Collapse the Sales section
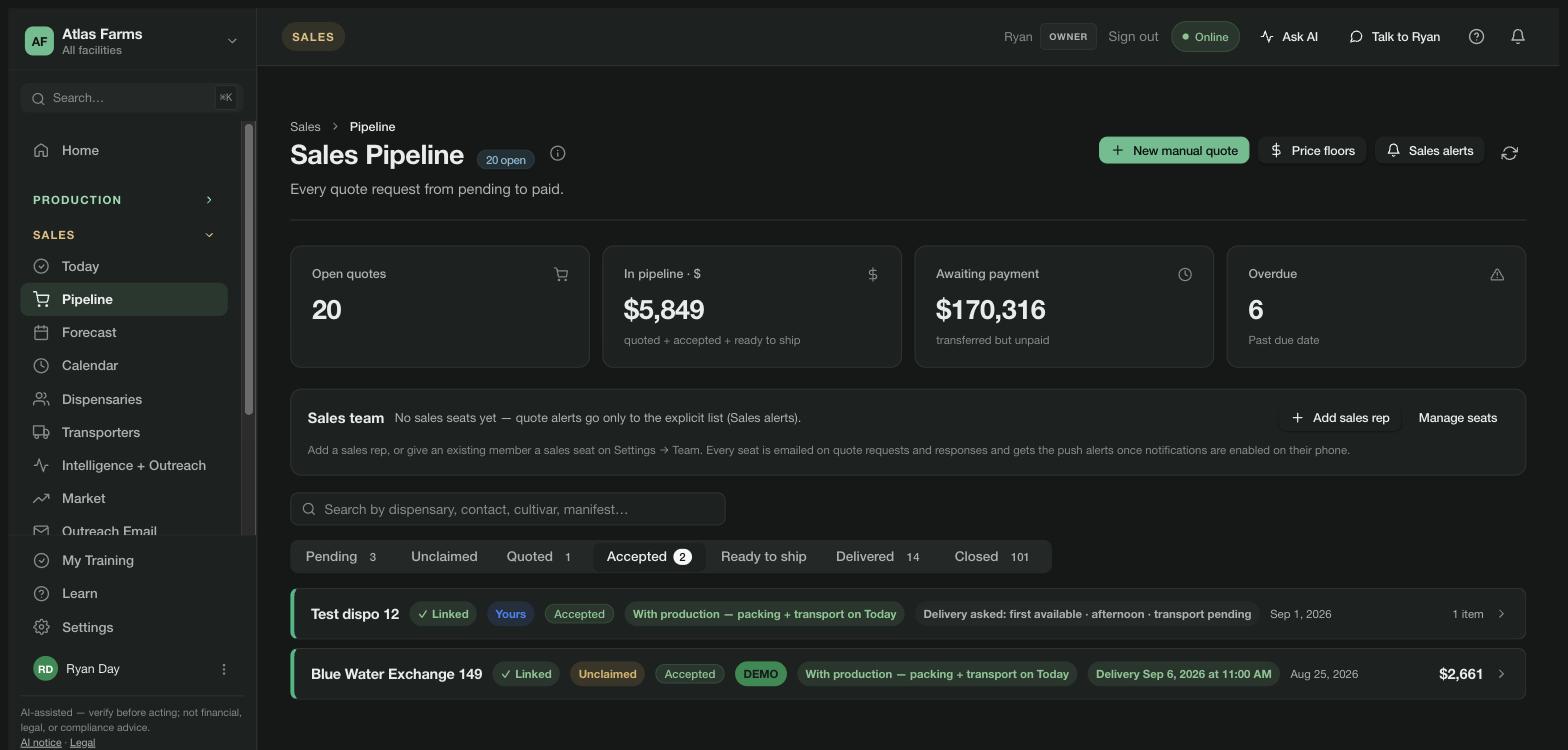This screenshot has height=750, width=1568. click(124, 235)
